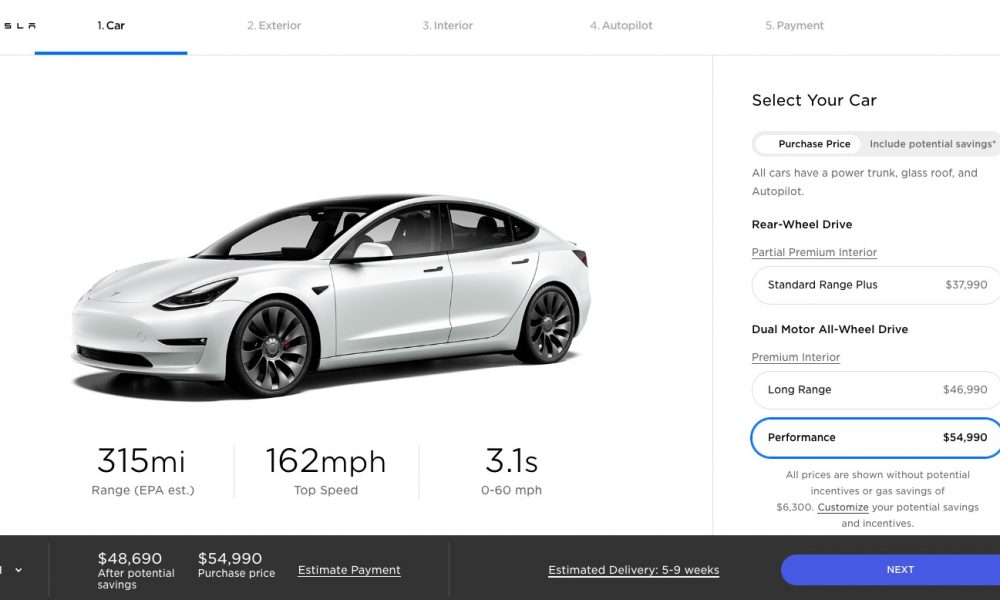Open the Premium Interior link
Screen dimensions: 1000x600
tap(796, 358)
